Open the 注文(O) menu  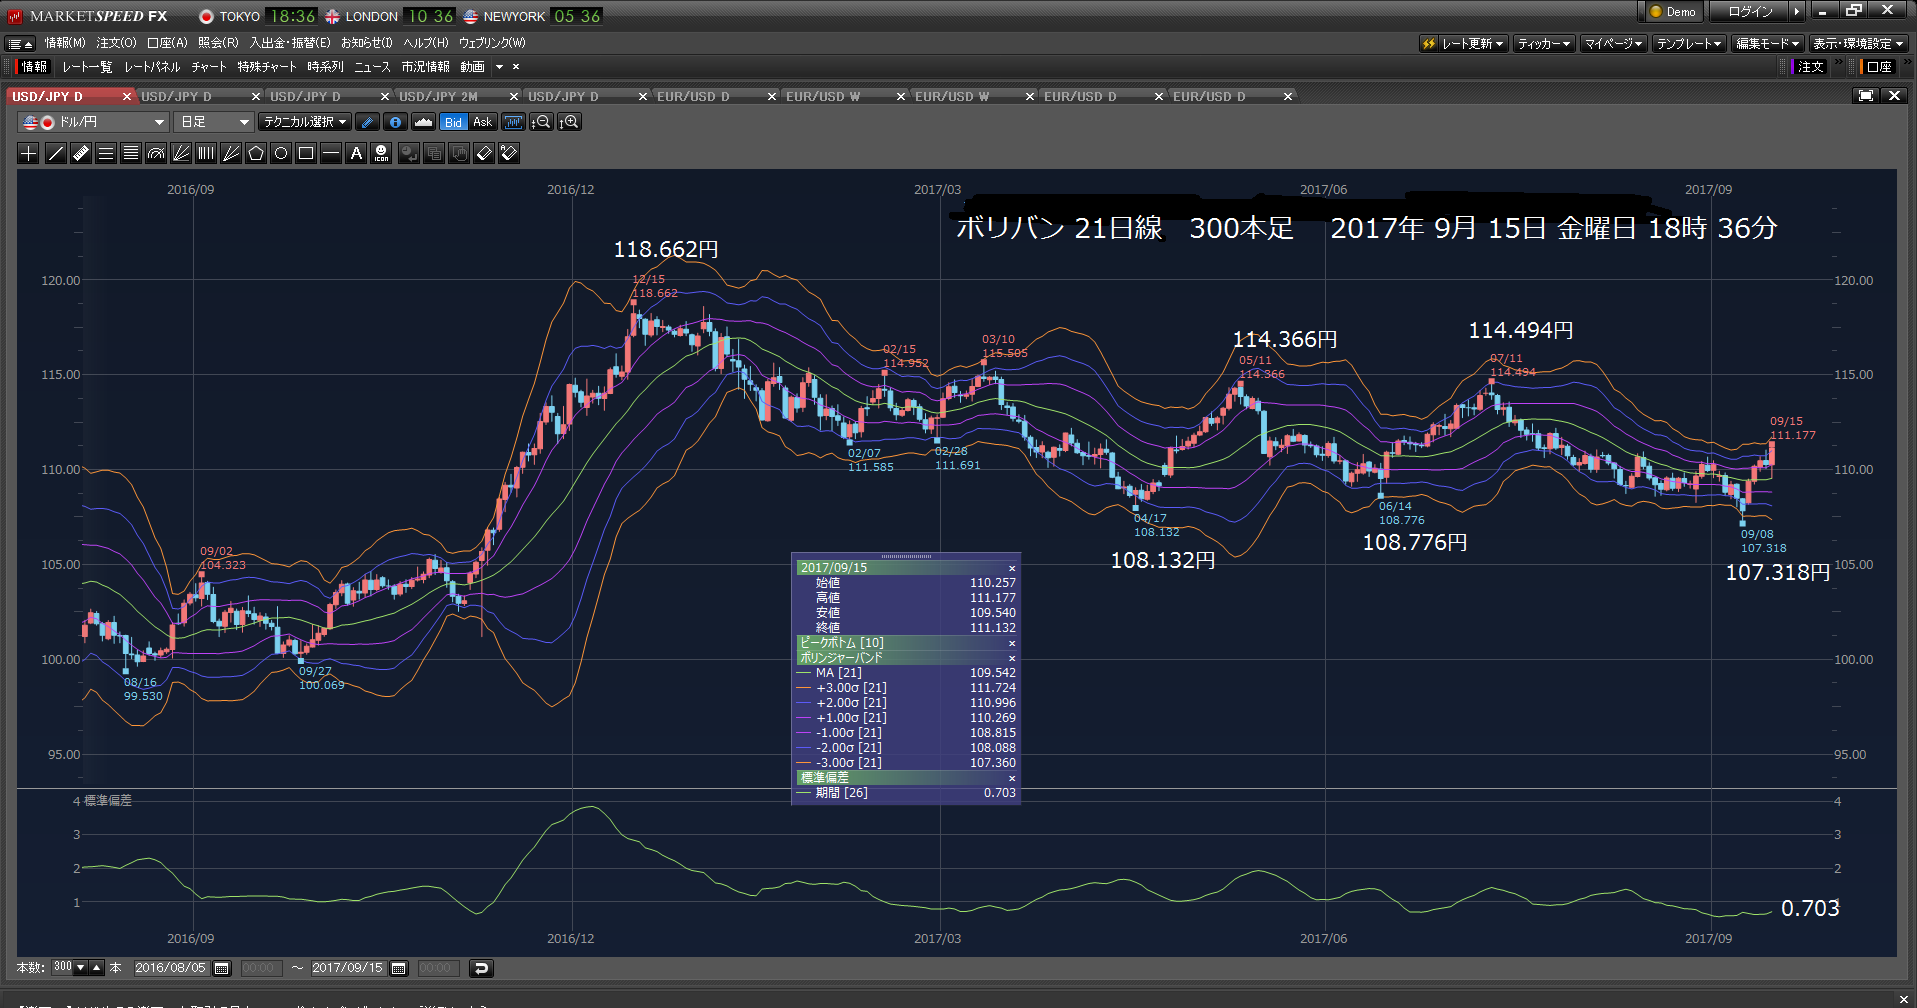click(x=116, y=43)
